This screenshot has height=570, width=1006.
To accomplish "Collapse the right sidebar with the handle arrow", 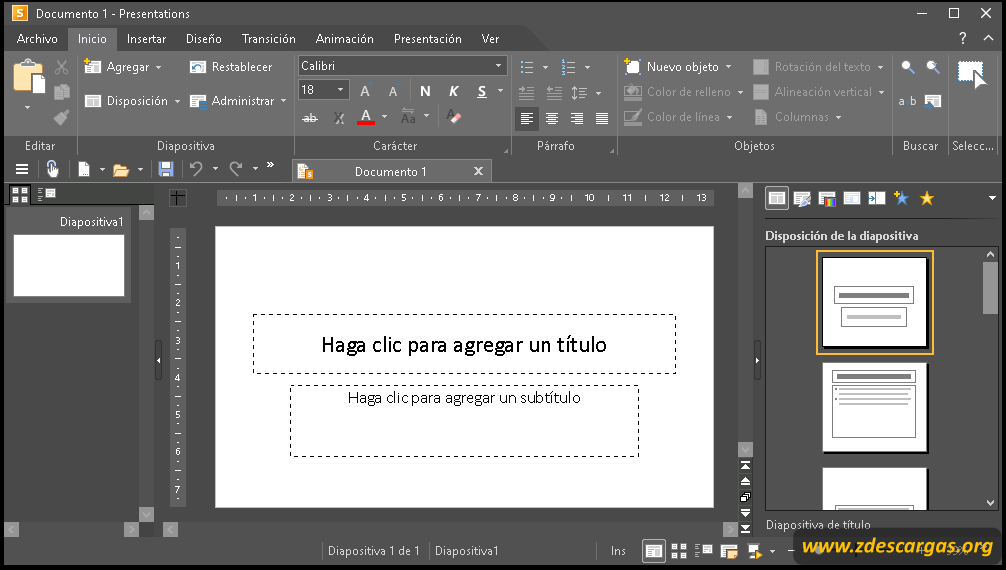I will click(x=757, y=360).
